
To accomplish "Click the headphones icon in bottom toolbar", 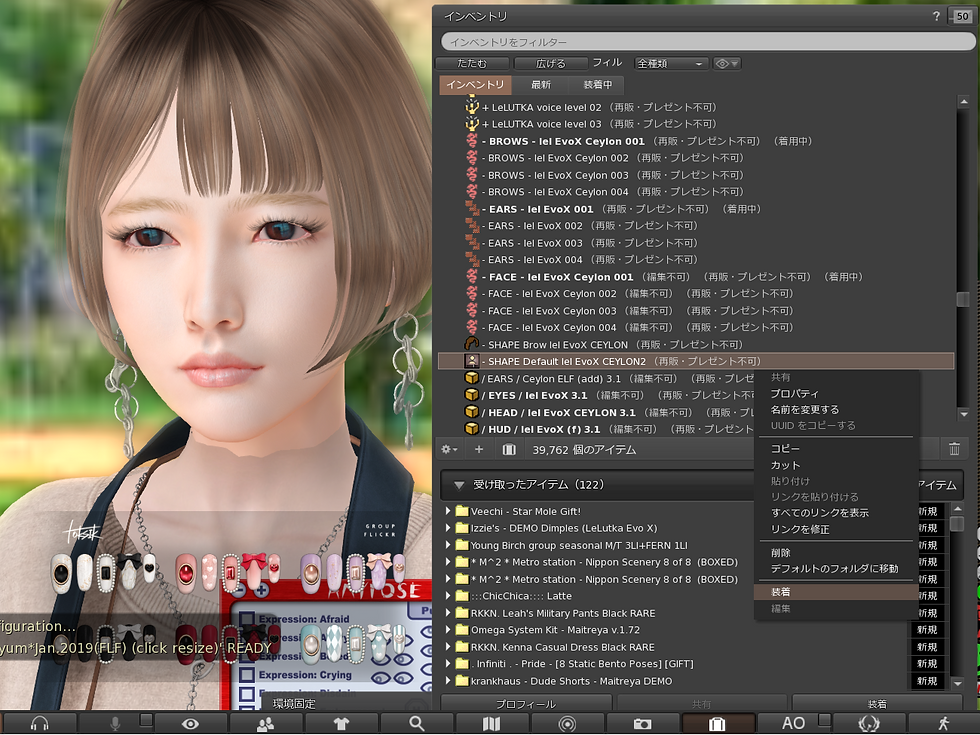I will coord(39,724).
